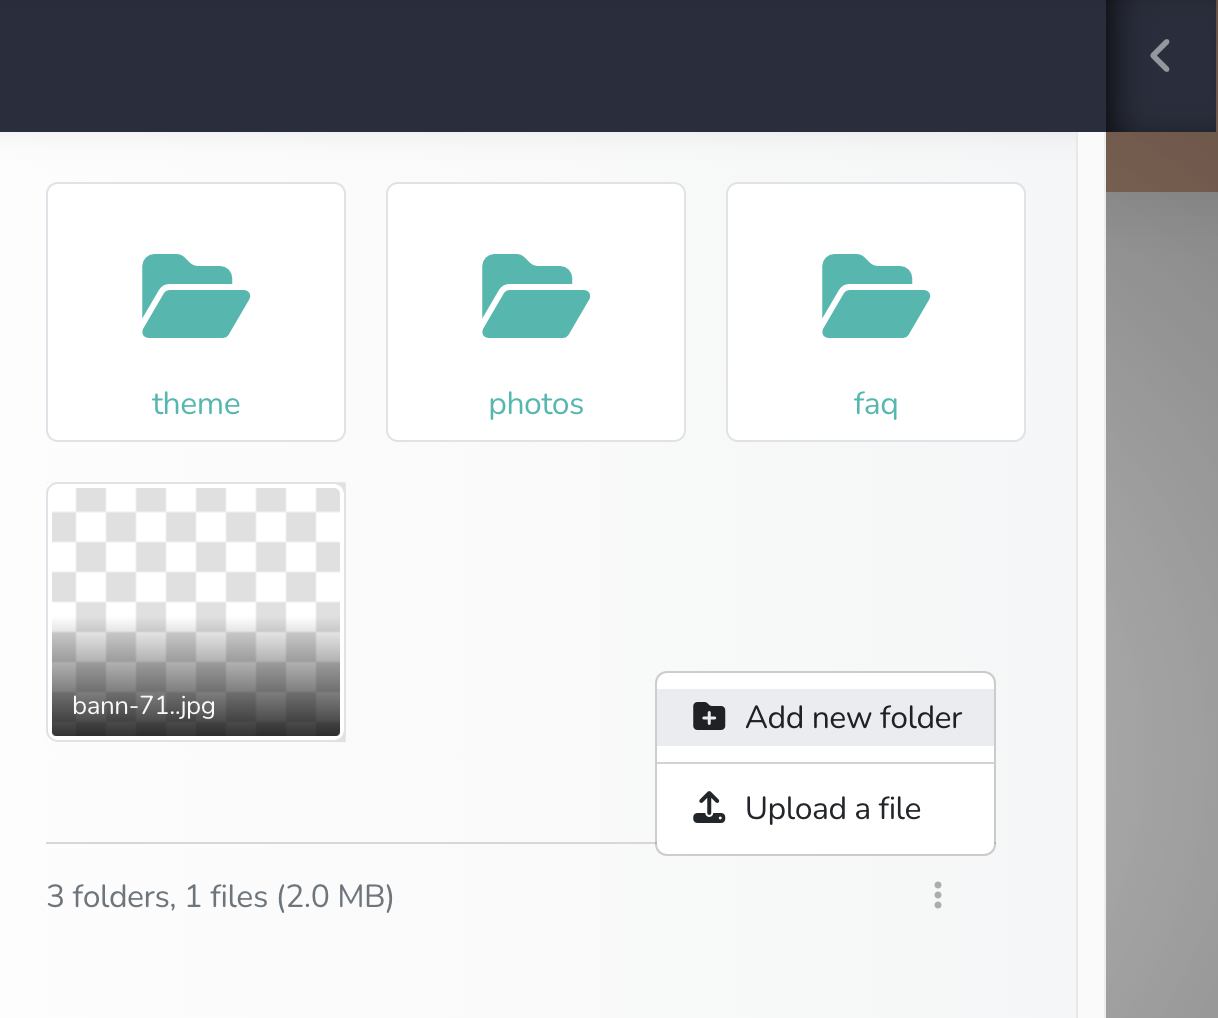Select the bann-71..jpg image thumbnail
This screenshot has width=1218, height=1018.
coord(196,612)
